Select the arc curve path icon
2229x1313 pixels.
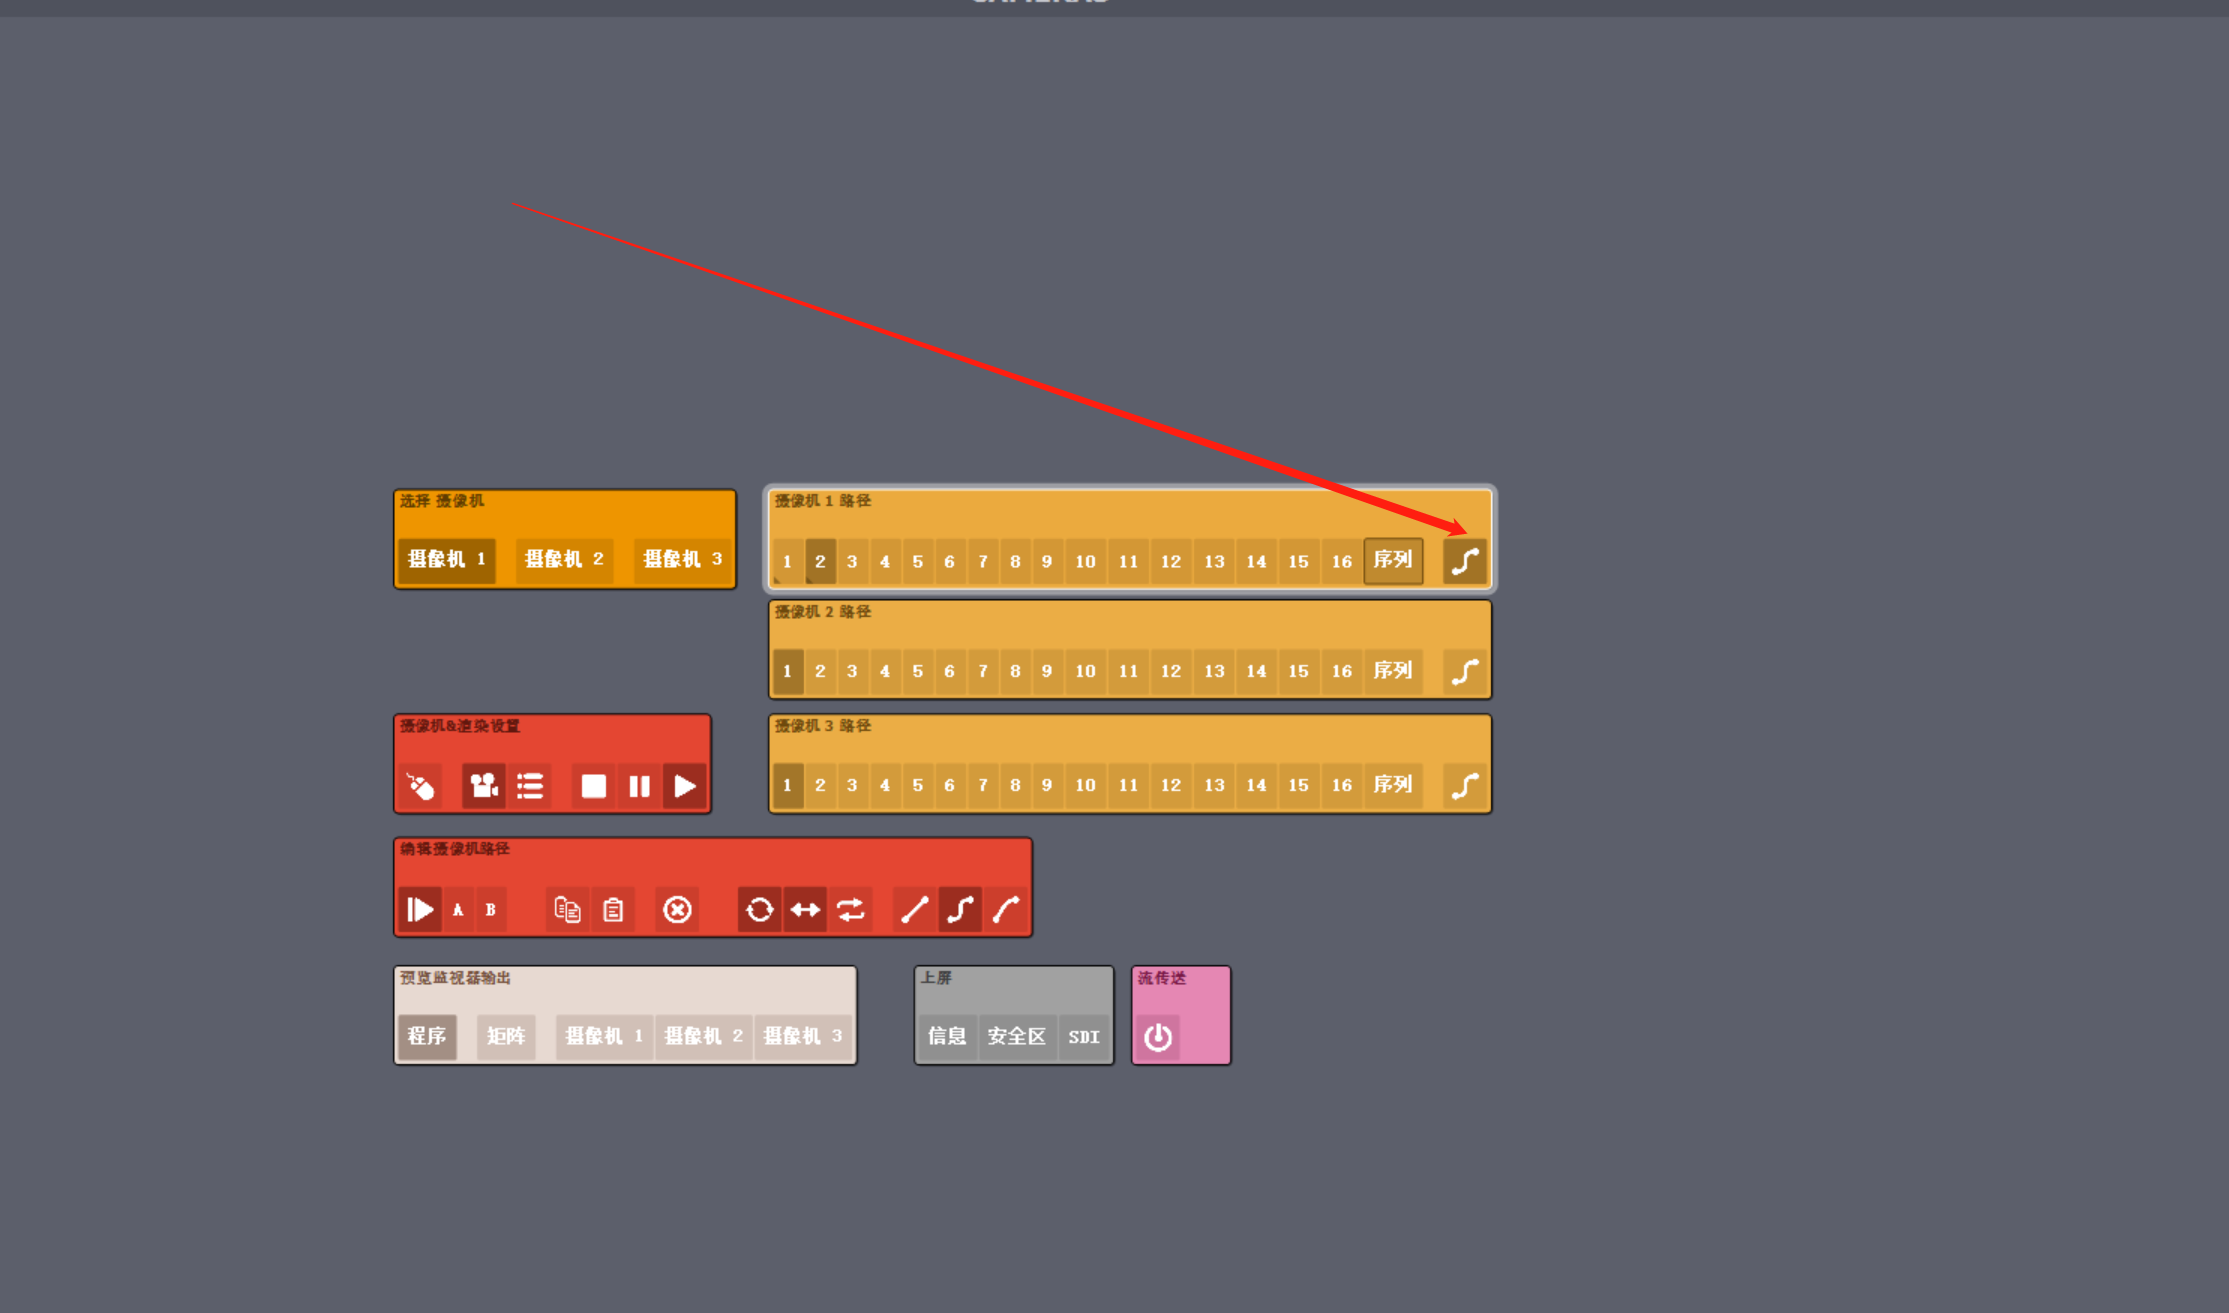coord(1006,910)
